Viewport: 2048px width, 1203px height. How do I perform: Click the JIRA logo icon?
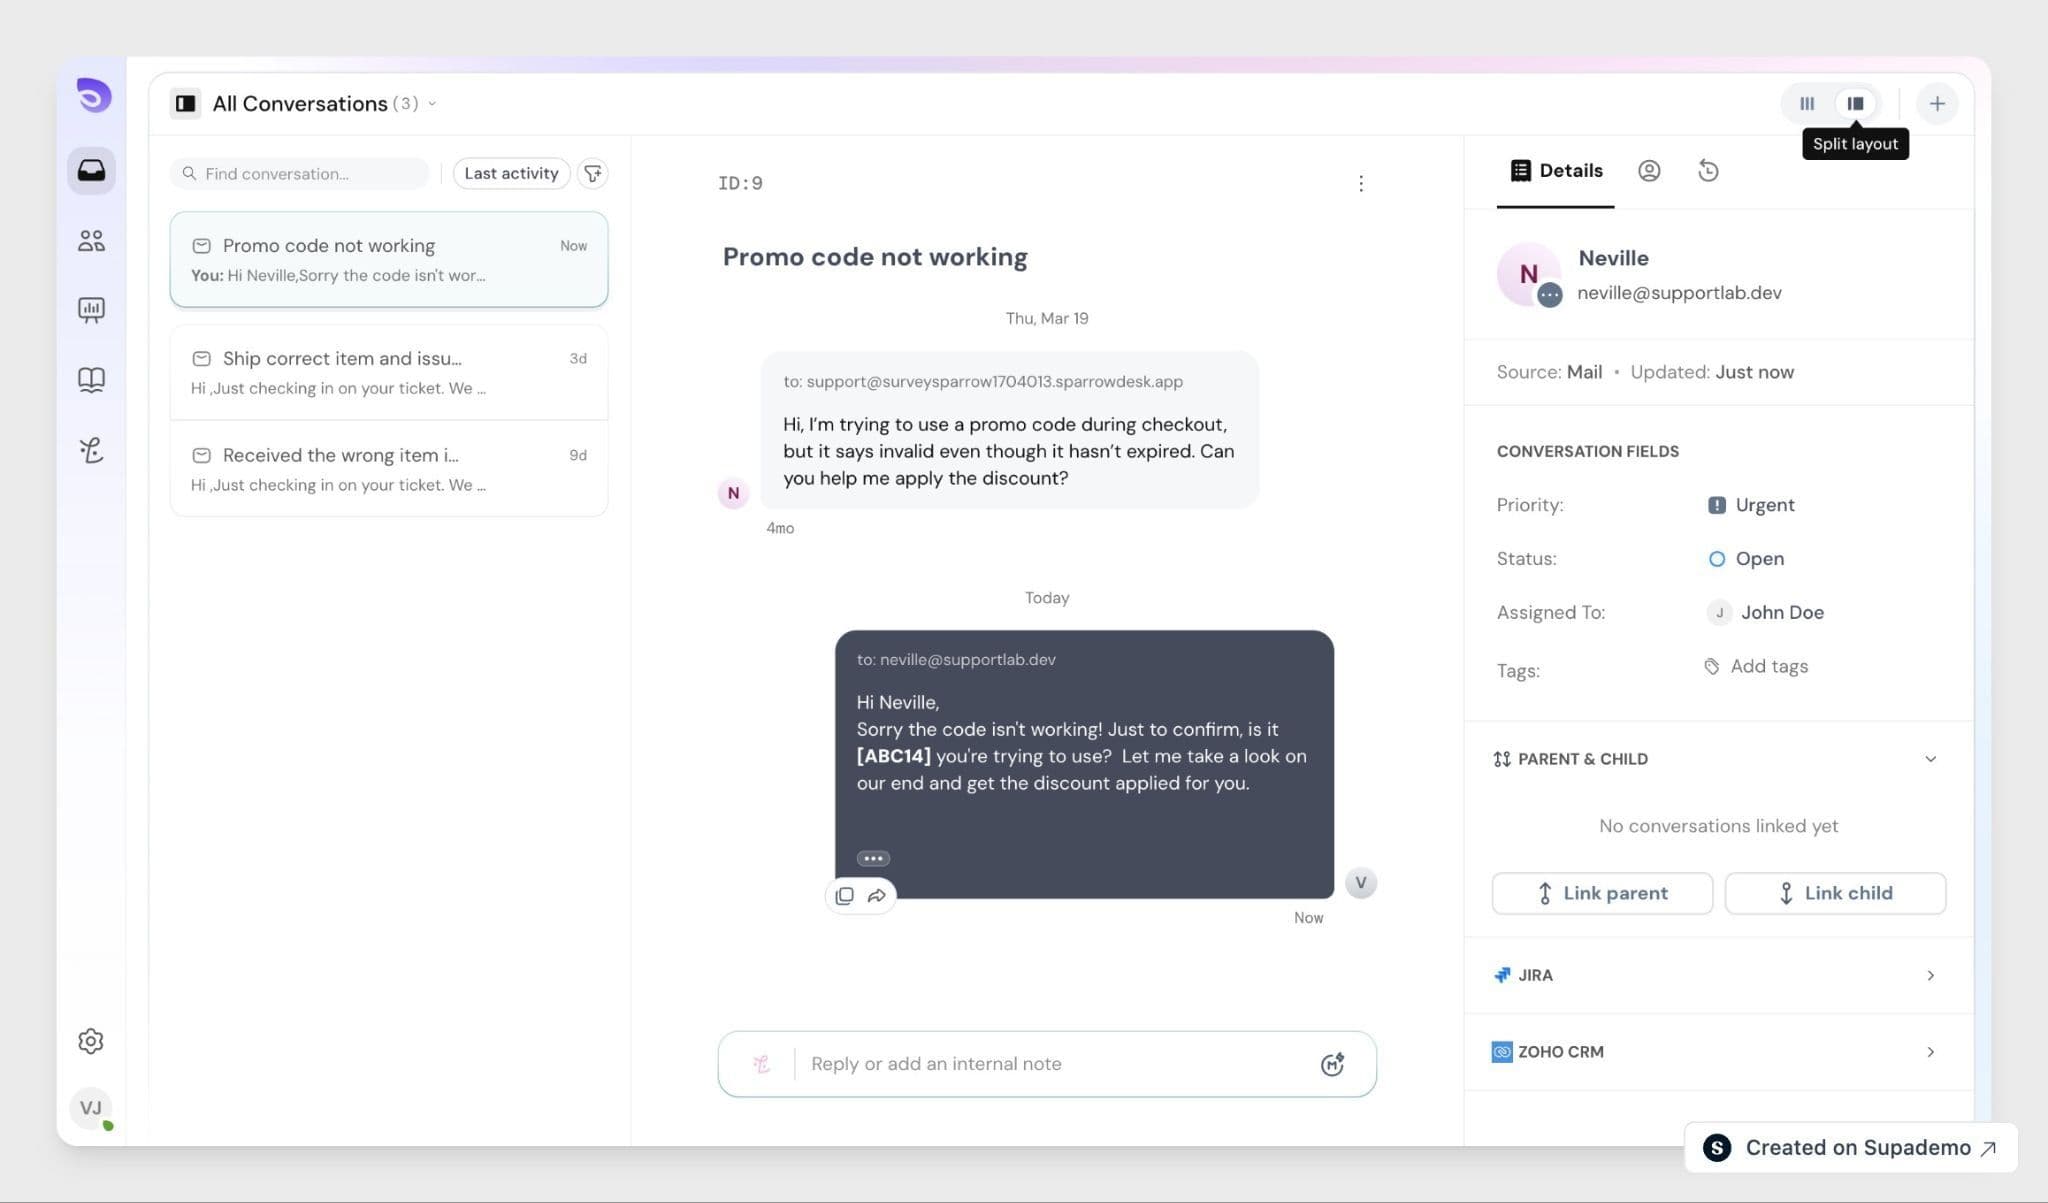[1502, 975]
